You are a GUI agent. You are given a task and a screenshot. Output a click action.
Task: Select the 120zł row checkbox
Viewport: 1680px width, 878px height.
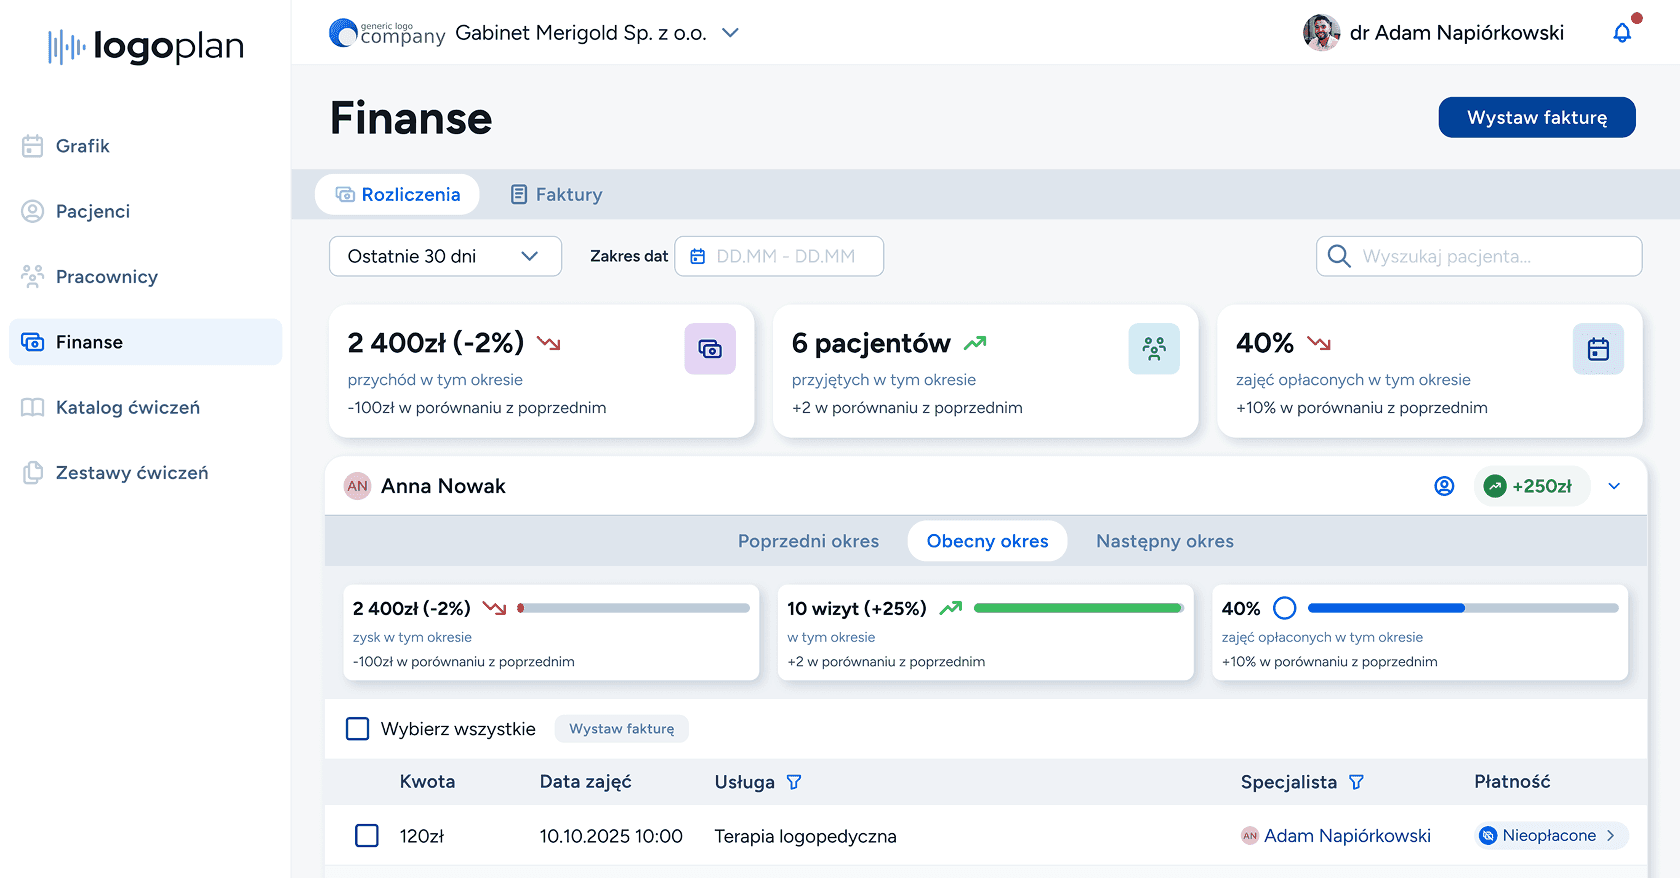pos(367,836)
